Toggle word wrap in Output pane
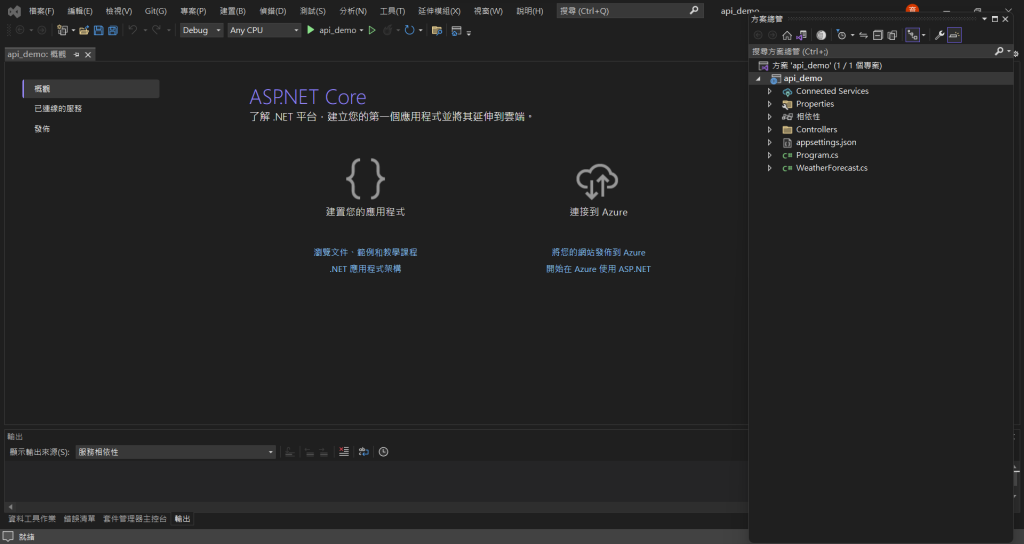This screenshot has height=544, width=1024. coord(364,452)
